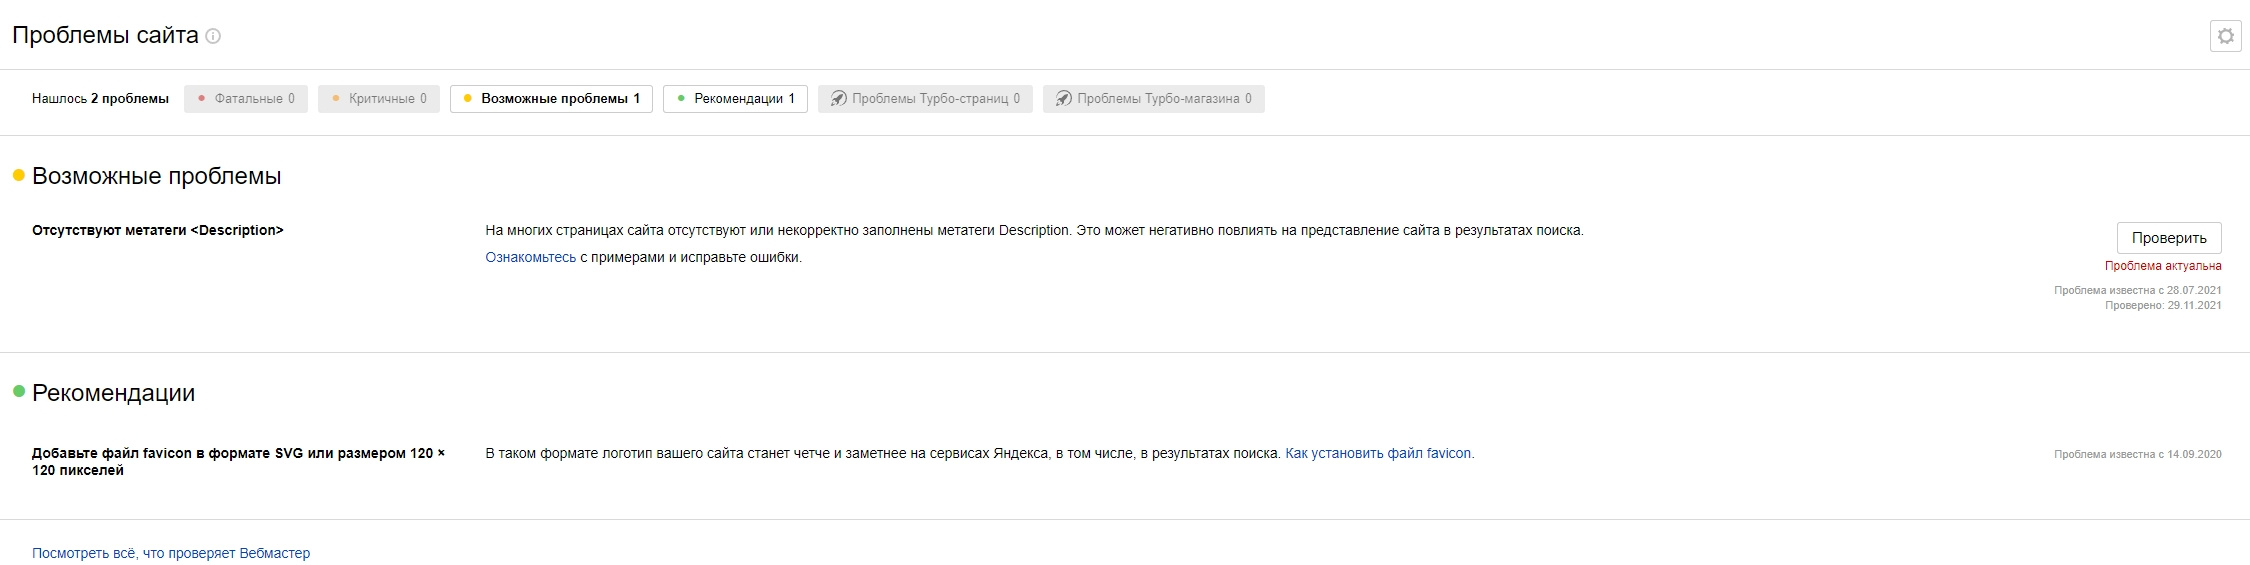Screen dimensions: 2250x565
Task: Toggle the "Фатальные 0" filter
Action: click(246, 99)
